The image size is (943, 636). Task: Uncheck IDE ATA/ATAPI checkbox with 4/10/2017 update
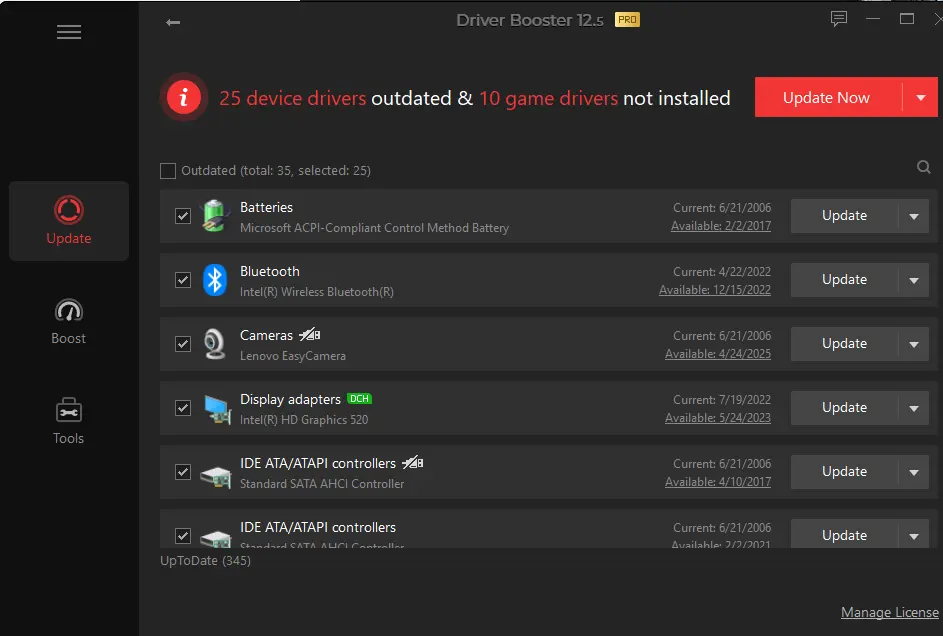[x=183, y=472]
